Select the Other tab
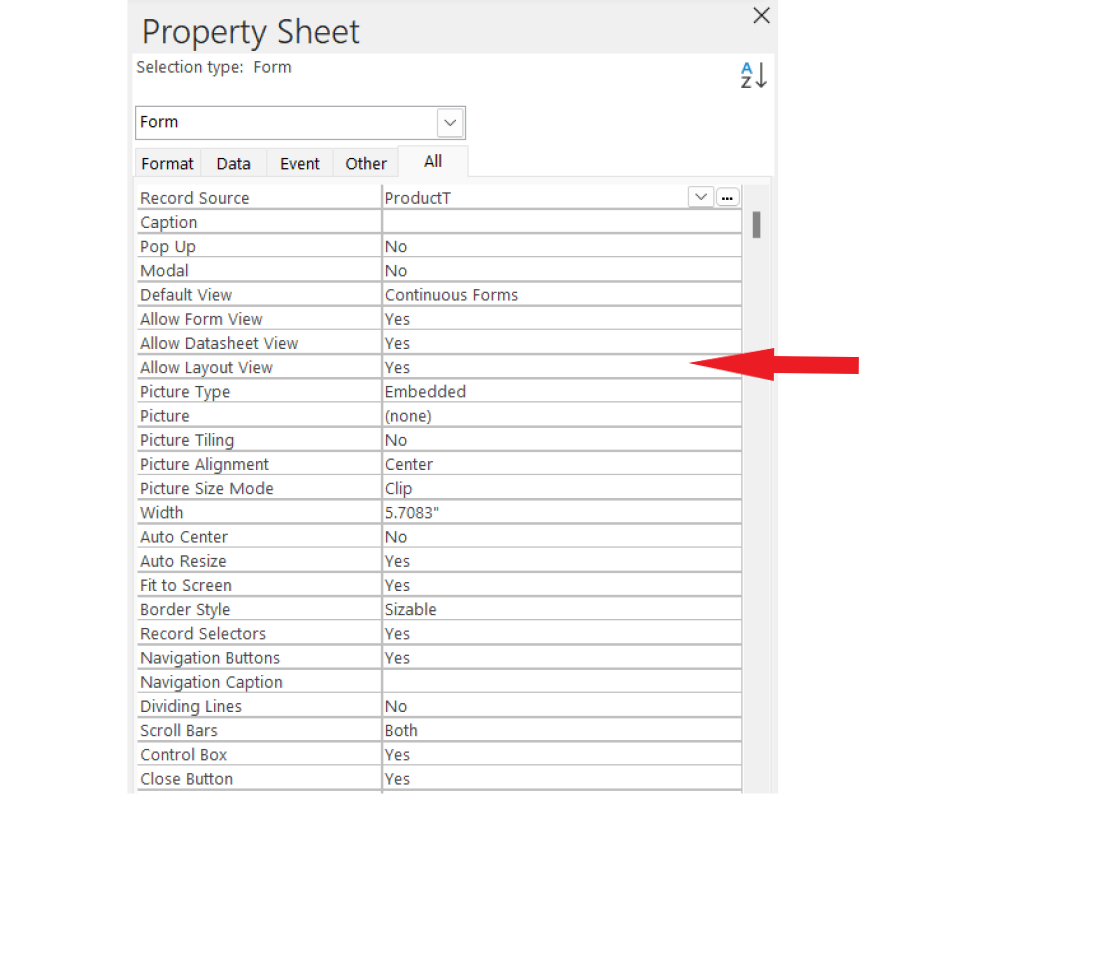This screenshot has width=1103, height=968. (x=366, y=164)
